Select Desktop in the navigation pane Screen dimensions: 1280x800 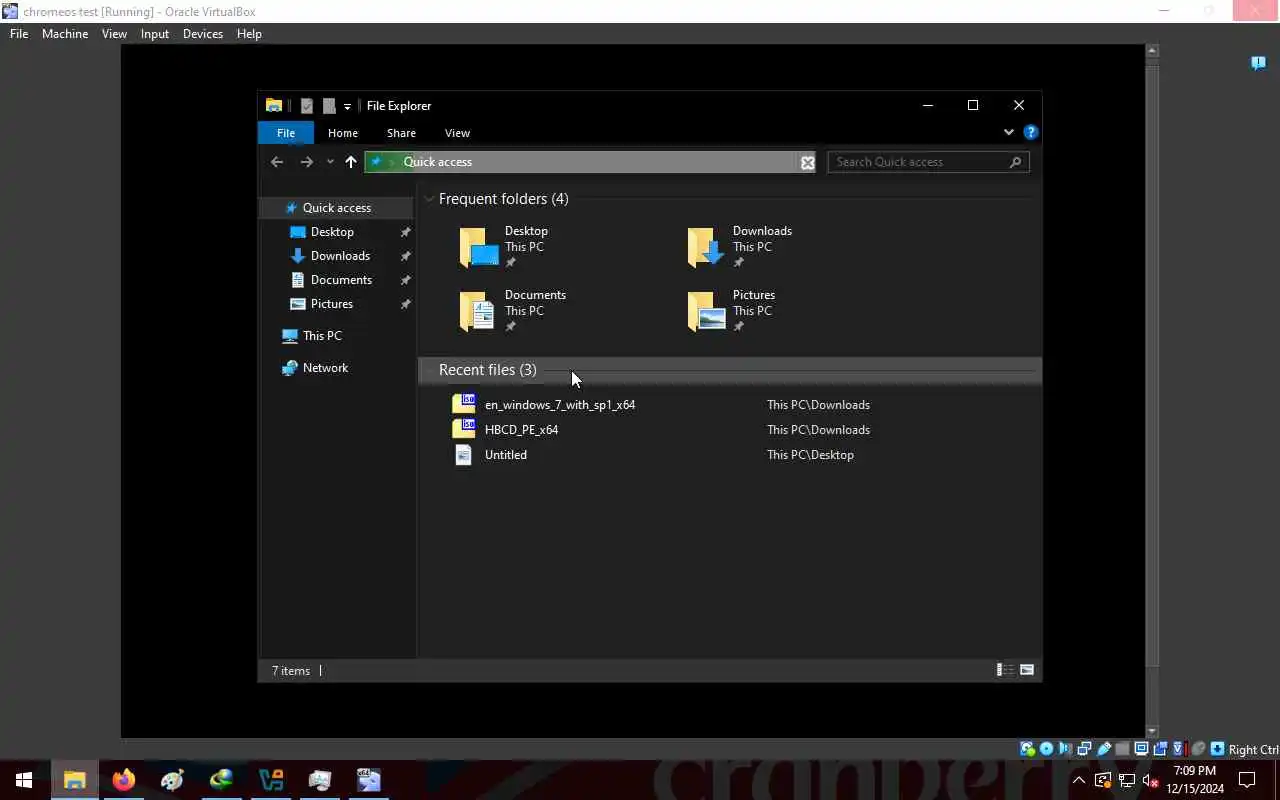[332, 232]
